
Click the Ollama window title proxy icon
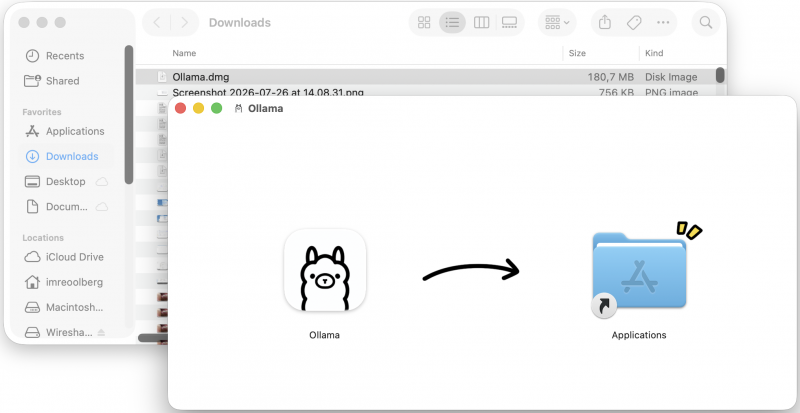(x=238, y=108)
